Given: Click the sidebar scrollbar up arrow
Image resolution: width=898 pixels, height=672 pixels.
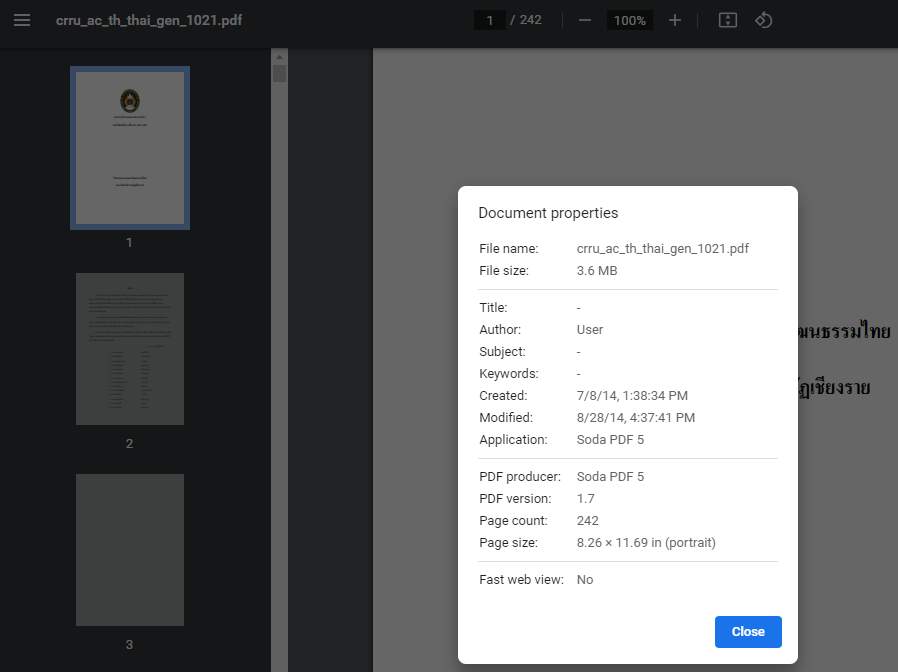Looking at the screenshot, I should tap(279, 57).
